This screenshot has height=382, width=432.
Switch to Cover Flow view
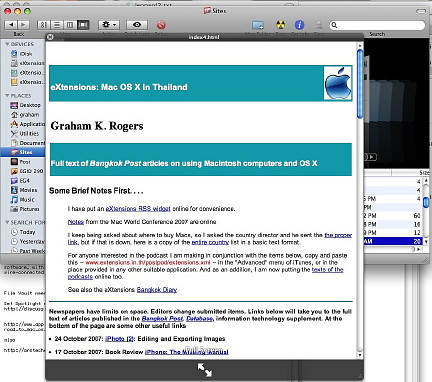tap(83, 25)
